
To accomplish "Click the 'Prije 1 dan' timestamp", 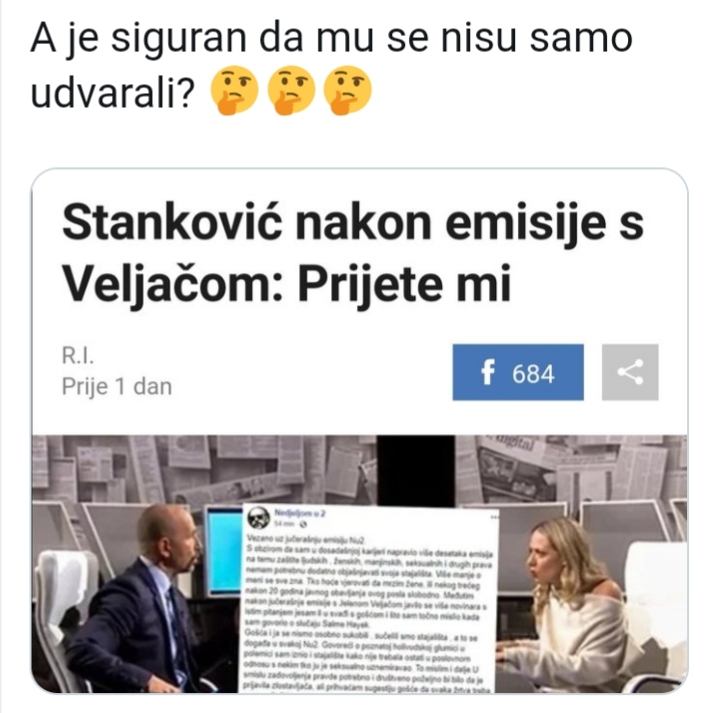I will tap(117, 387).
